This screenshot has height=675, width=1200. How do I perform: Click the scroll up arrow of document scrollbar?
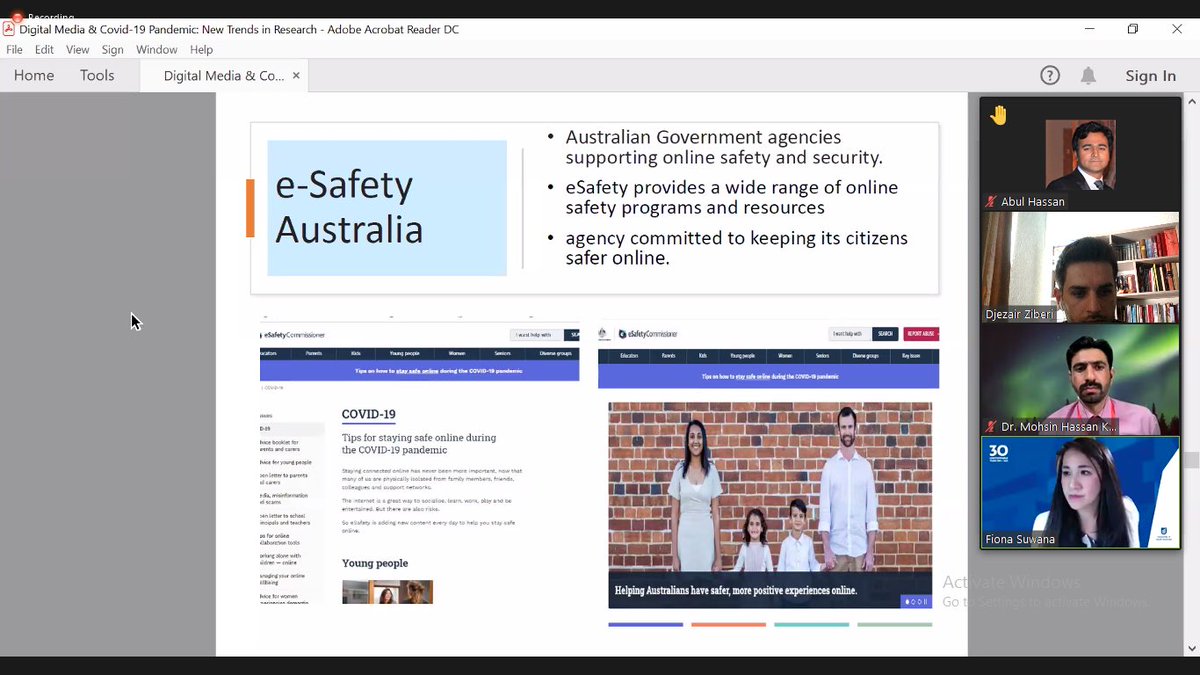[1191, 102]
